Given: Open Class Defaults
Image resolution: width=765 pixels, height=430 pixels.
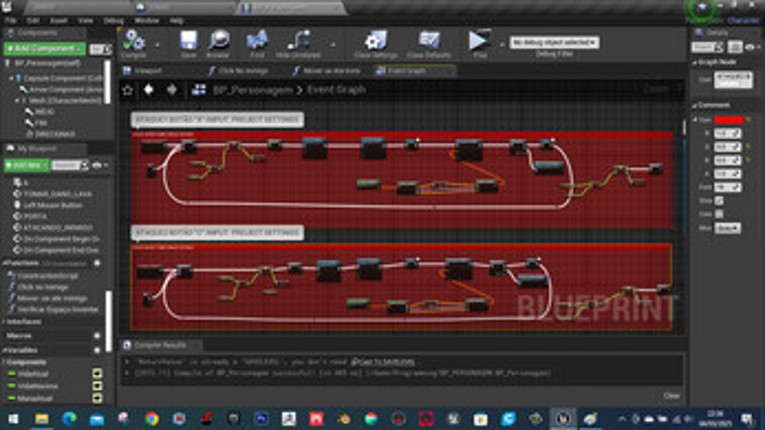Looking at the screenshot, I should 429,42.
